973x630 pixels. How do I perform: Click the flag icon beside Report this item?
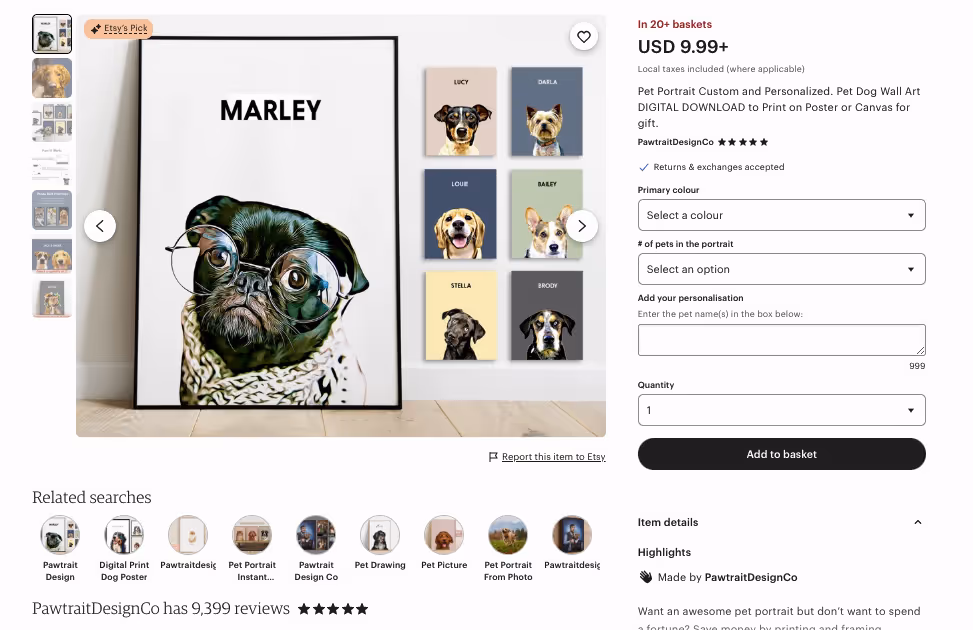coord(493,457)
